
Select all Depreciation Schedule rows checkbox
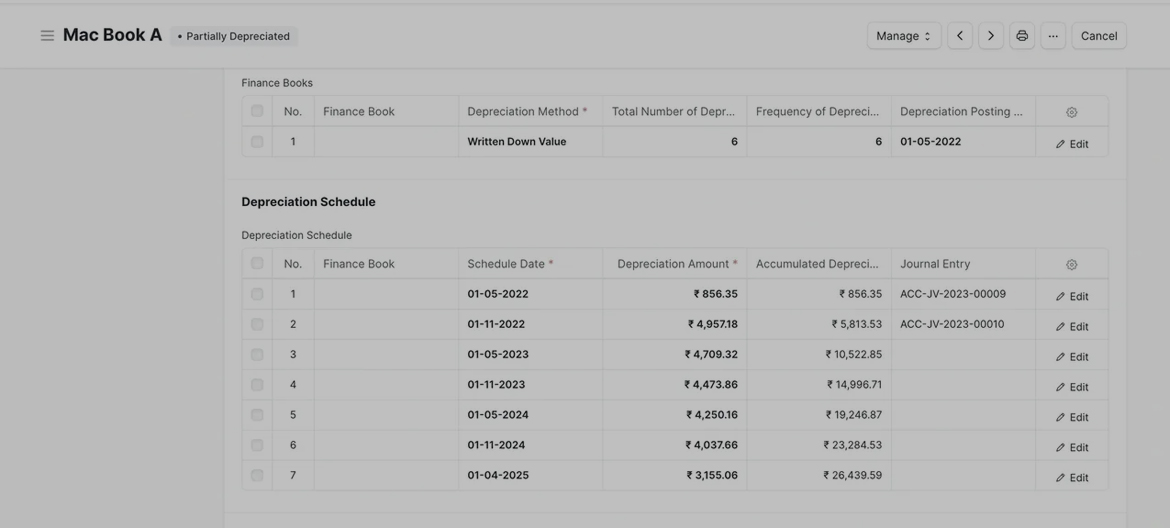pyautogui.click(x=257, y=264)
